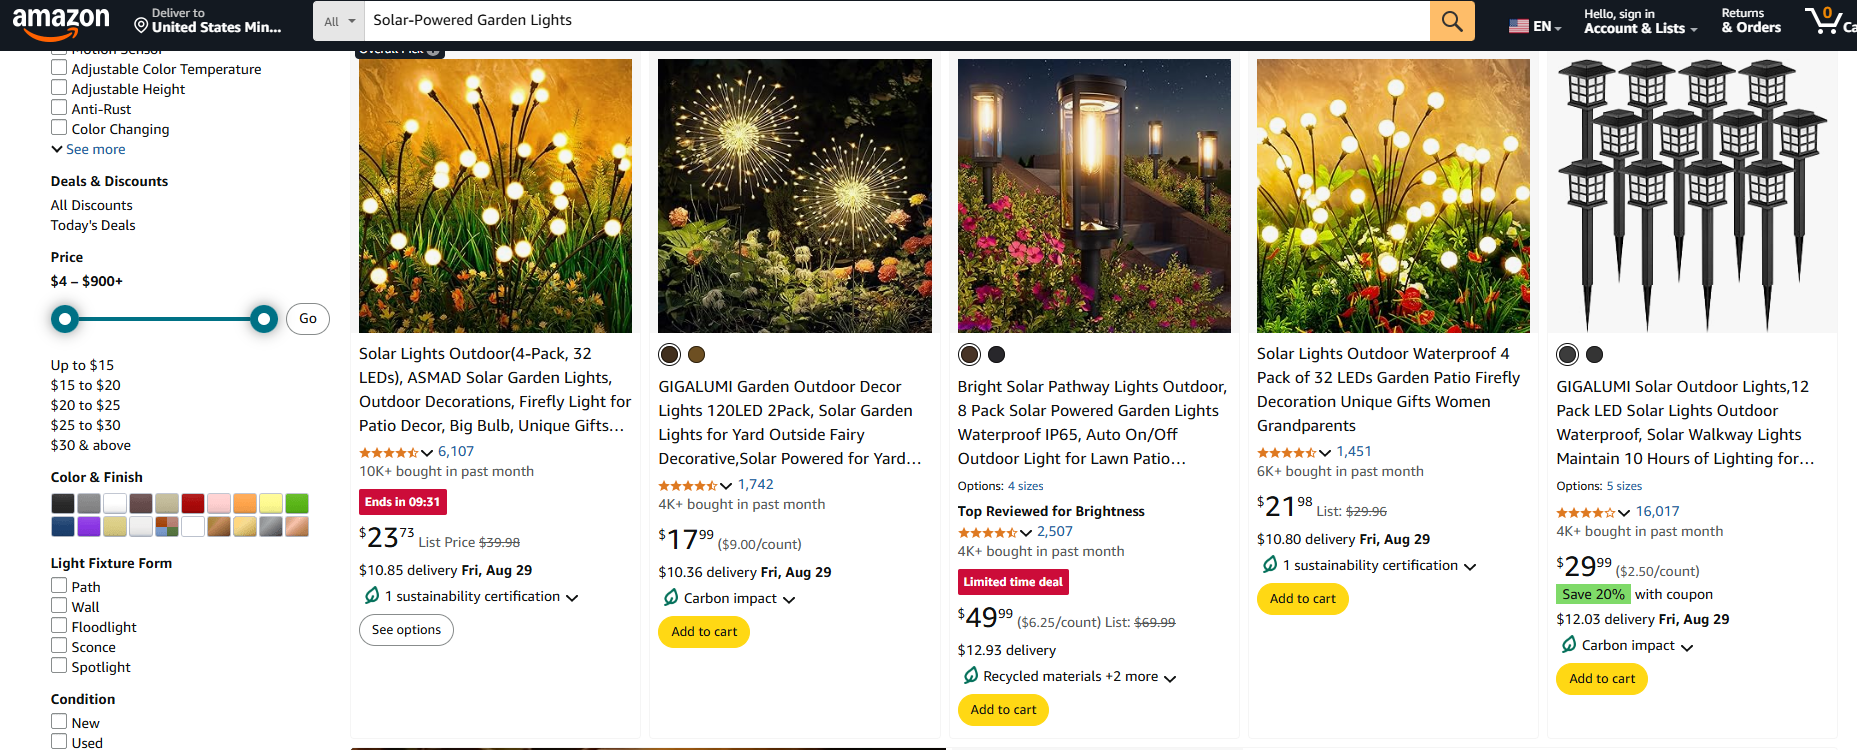This screenshot has width=1857, height=750.
Task: Enable the New condition checkbox
Action: tap(59, 722)
